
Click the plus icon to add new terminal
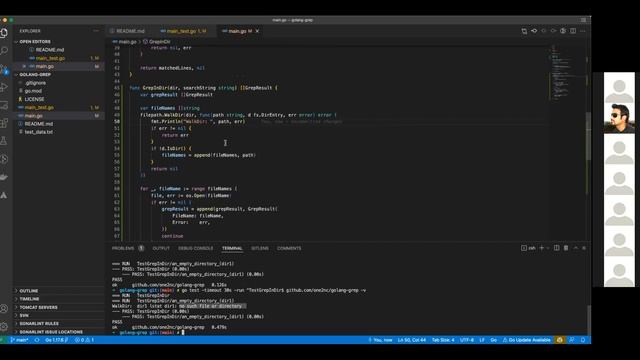[542, 248]
